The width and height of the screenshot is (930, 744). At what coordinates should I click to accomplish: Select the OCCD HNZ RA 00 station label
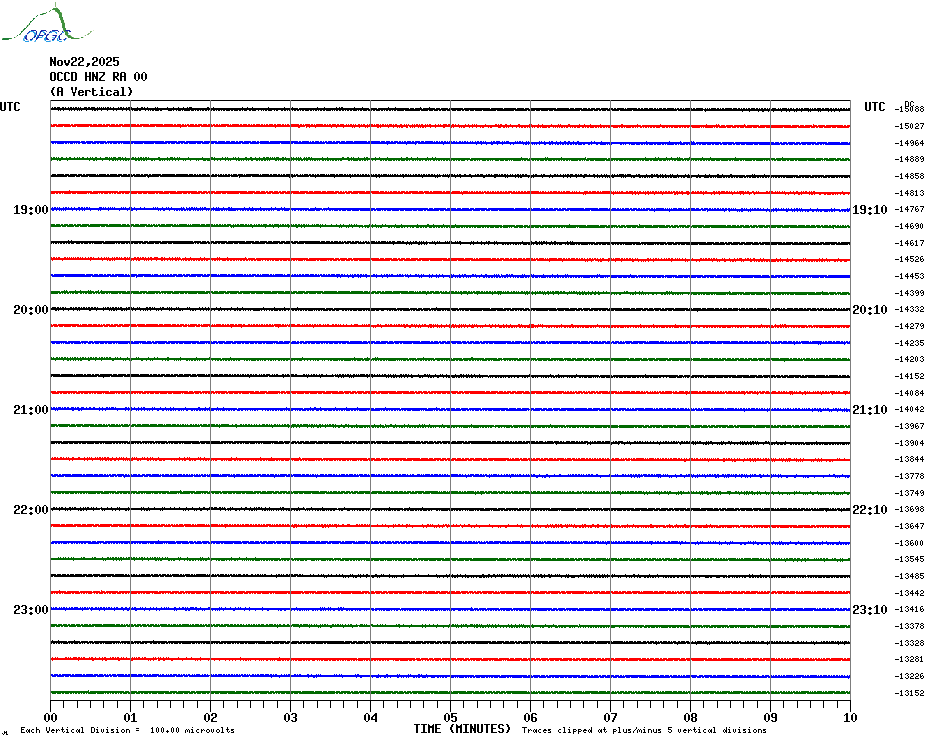(98, 76)
